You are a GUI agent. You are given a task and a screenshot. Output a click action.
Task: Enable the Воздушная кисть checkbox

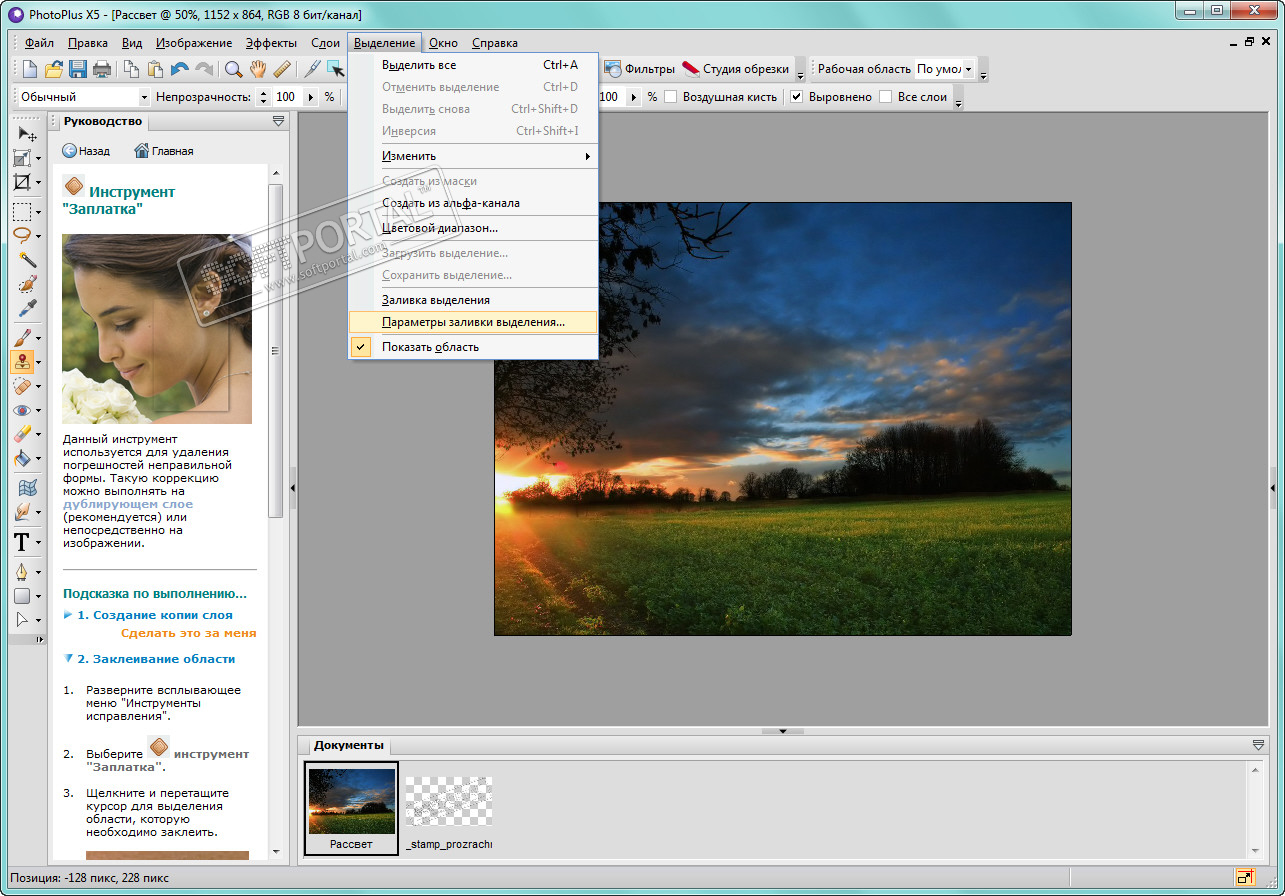pyautogui.click(x=671, y=97)
